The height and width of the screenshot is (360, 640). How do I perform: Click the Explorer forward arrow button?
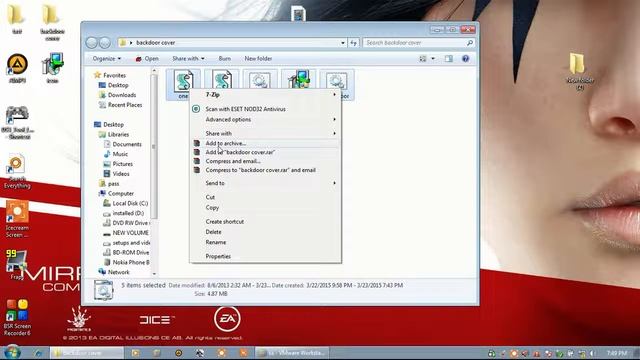(105, 42)
